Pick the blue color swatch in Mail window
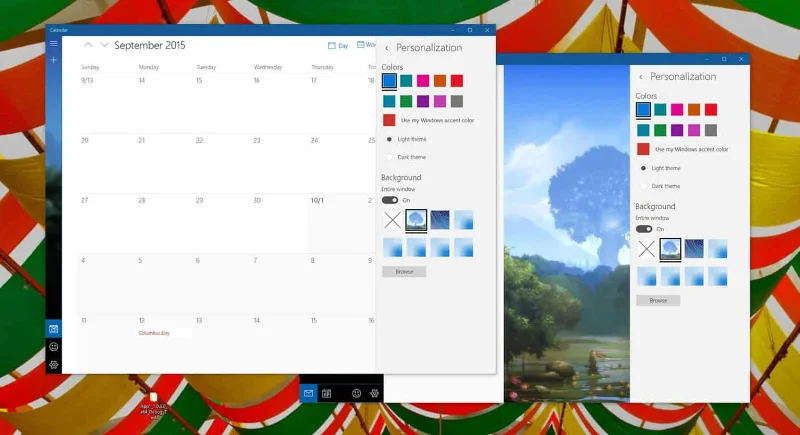The image size is (800, 435). click(x=643, y=110)
